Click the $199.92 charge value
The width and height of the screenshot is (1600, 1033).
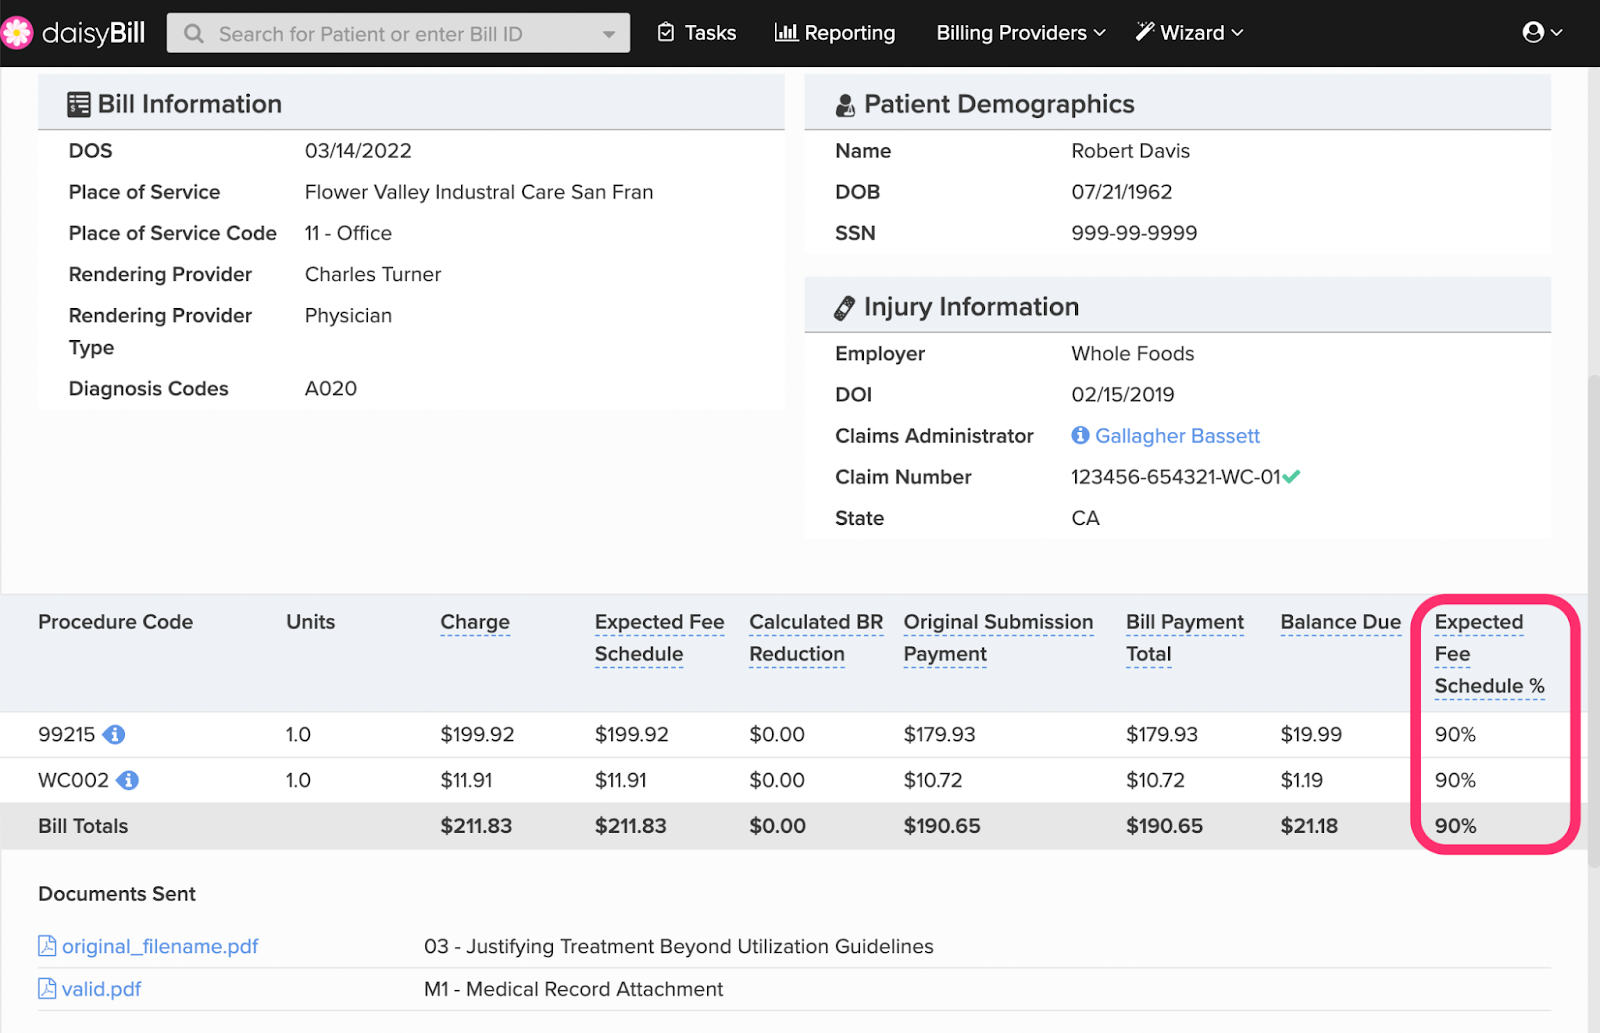coord(477,735)
